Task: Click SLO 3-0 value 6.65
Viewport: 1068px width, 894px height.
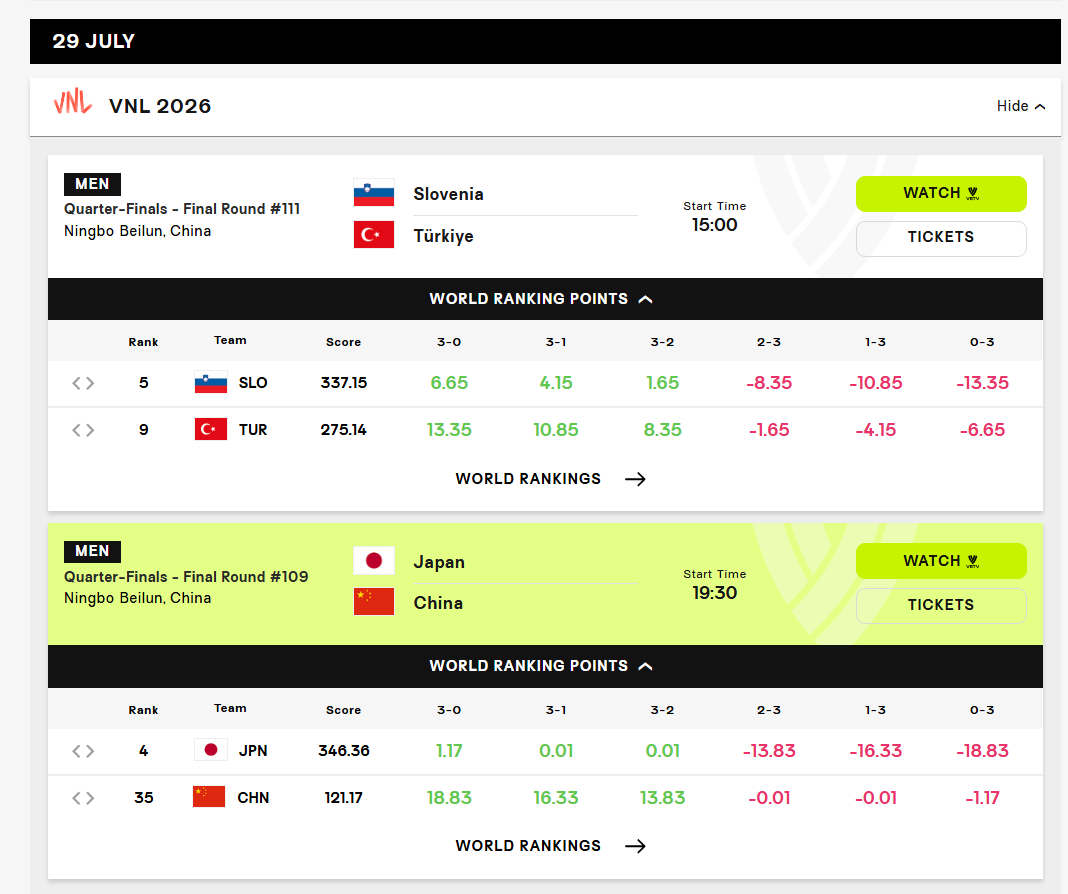Action: tap(449, 383)
